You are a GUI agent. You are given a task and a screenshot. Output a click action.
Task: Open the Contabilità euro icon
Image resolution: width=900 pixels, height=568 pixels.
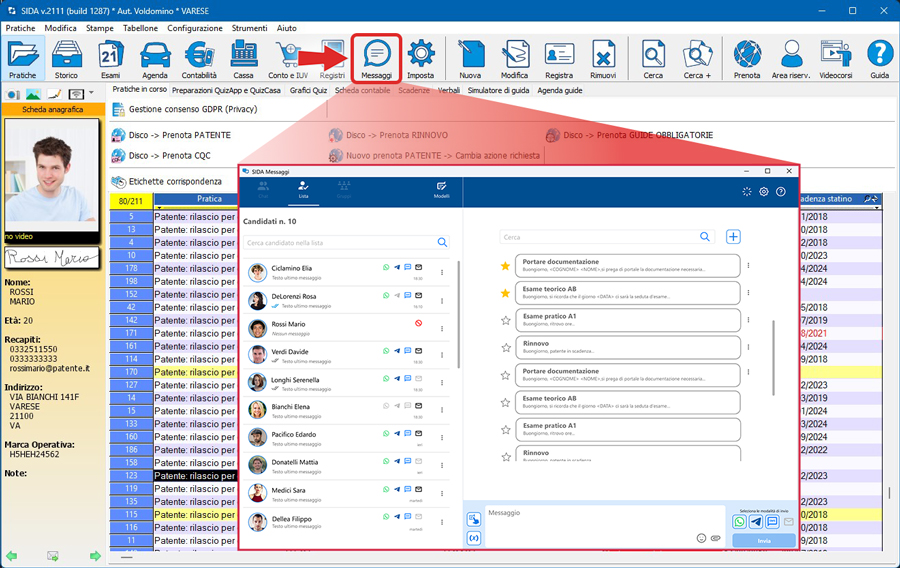[x=199, y=59]
